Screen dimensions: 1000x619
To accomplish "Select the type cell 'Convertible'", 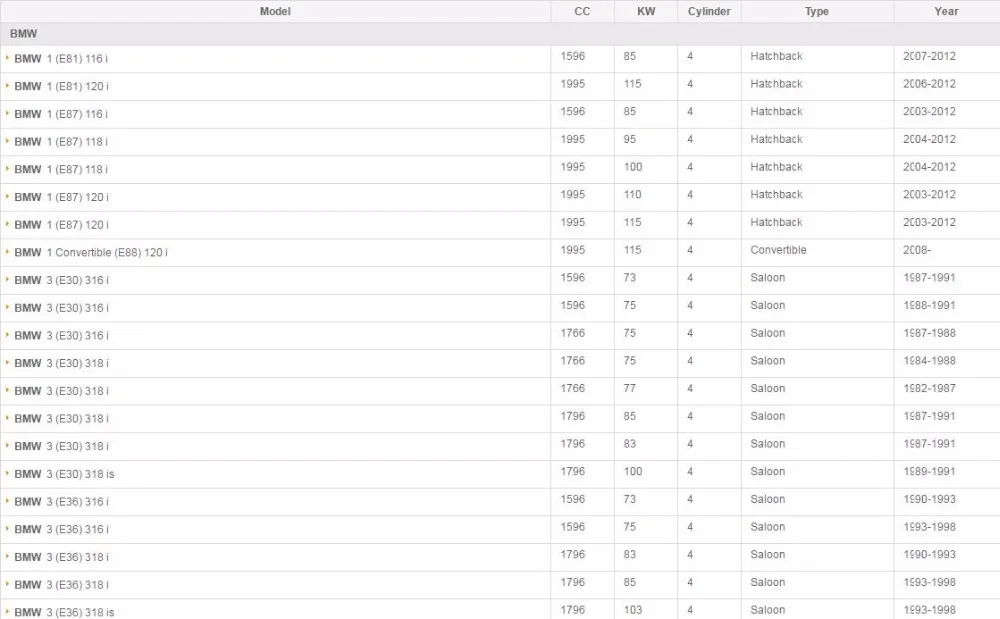I will (778, 250).
